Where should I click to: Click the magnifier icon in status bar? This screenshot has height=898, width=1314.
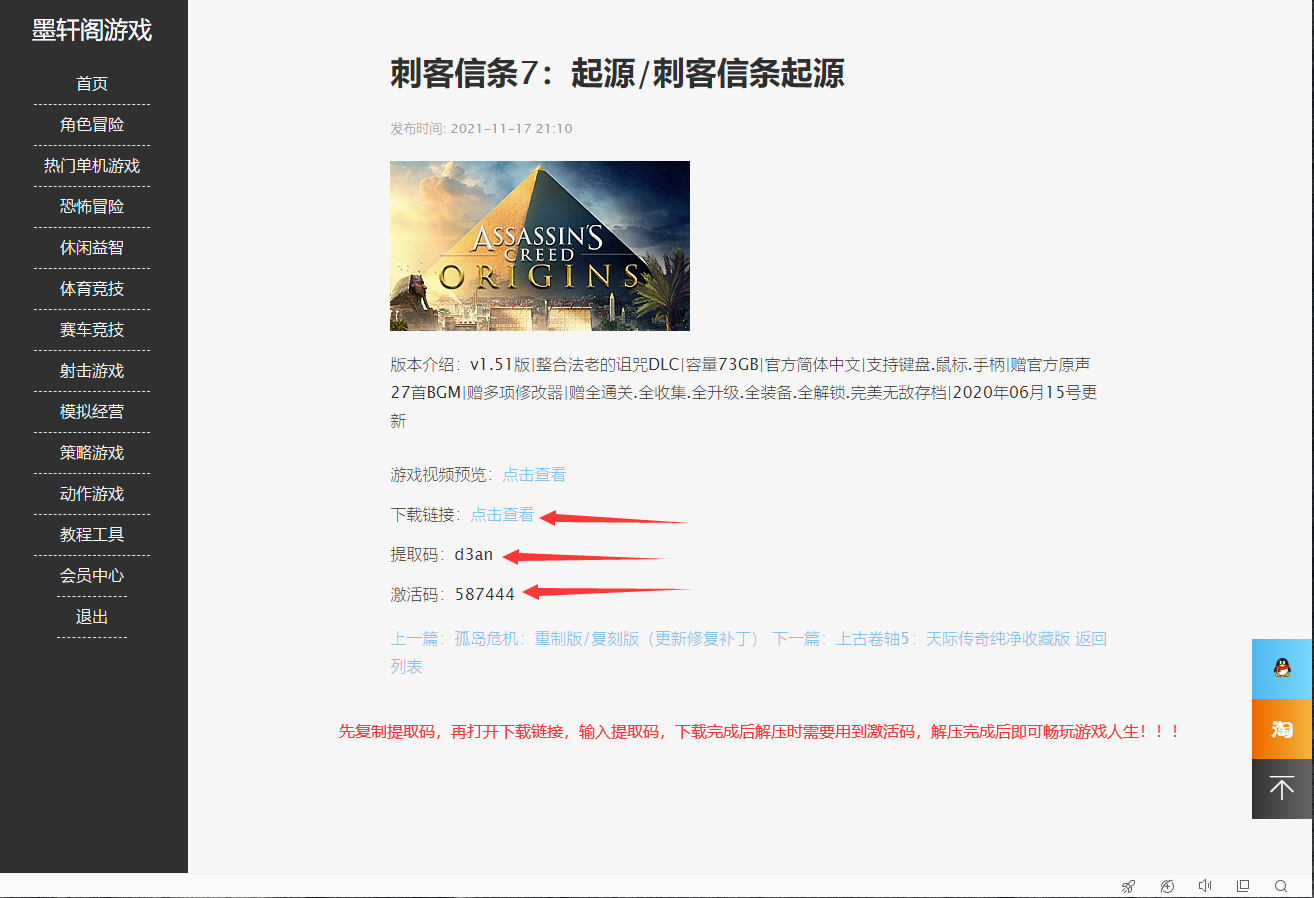coord(1281,886)
